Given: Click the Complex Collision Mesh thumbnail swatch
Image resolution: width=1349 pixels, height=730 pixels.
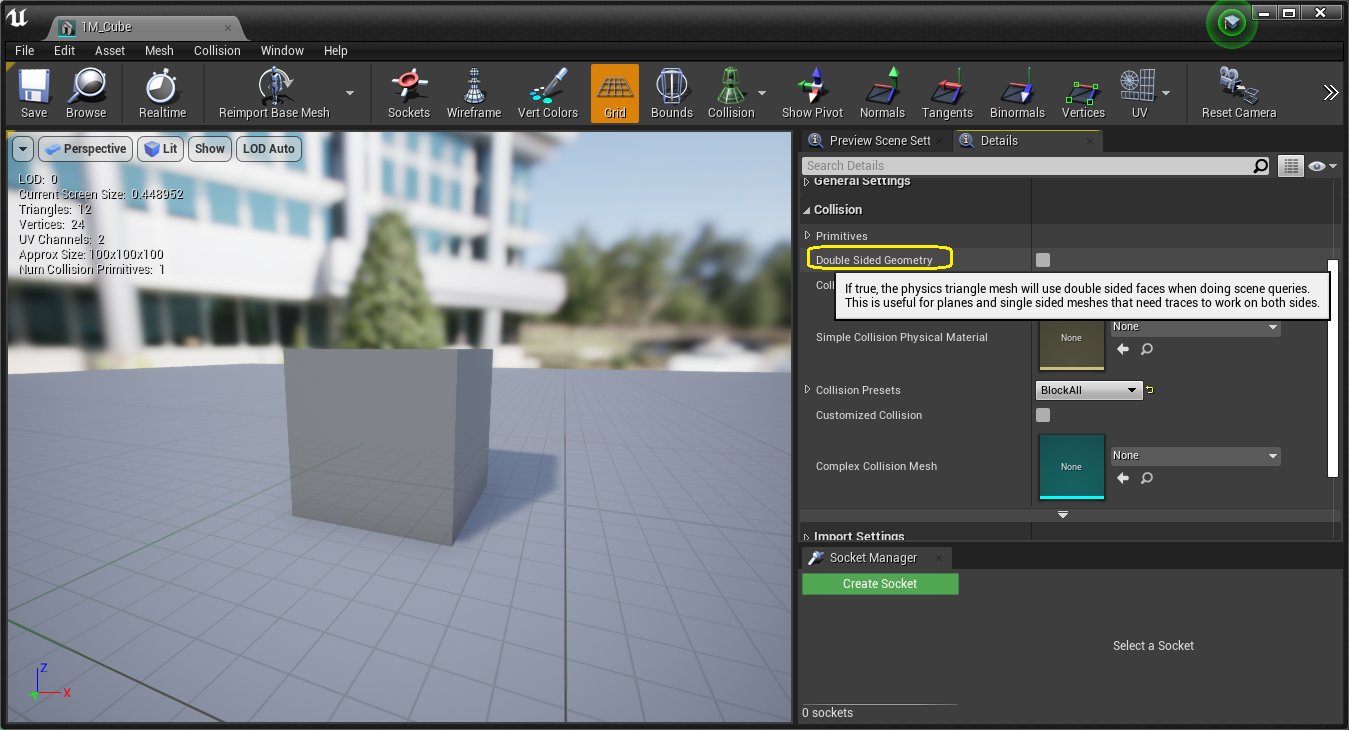Looking at the screenshot, I should click(x=1071, y=466).
